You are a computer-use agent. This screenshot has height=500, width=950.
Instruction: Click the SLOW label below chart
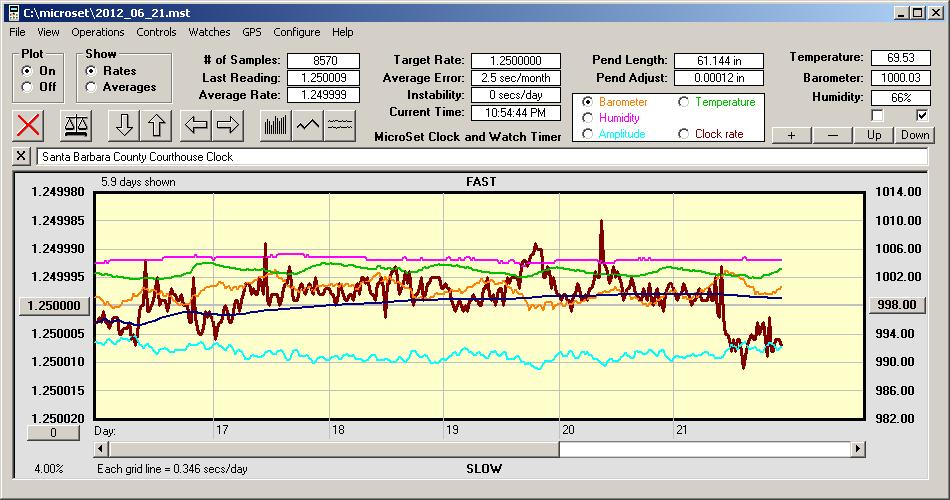[x=483, y=468]
